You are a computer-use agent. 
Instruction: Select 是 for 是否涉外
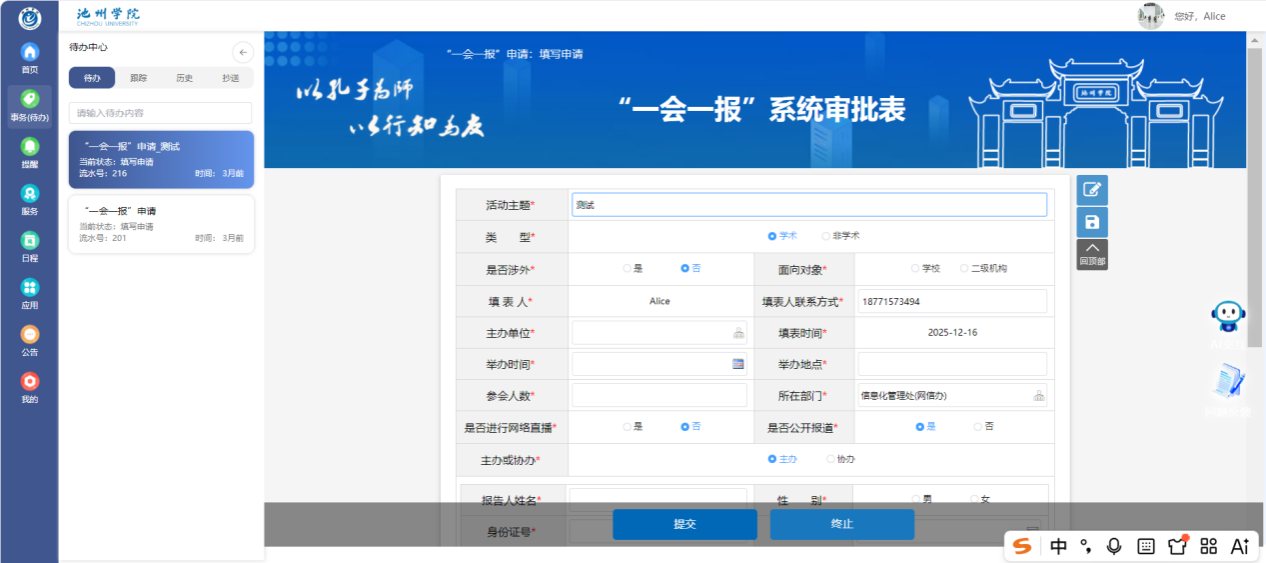click(627, 269)
